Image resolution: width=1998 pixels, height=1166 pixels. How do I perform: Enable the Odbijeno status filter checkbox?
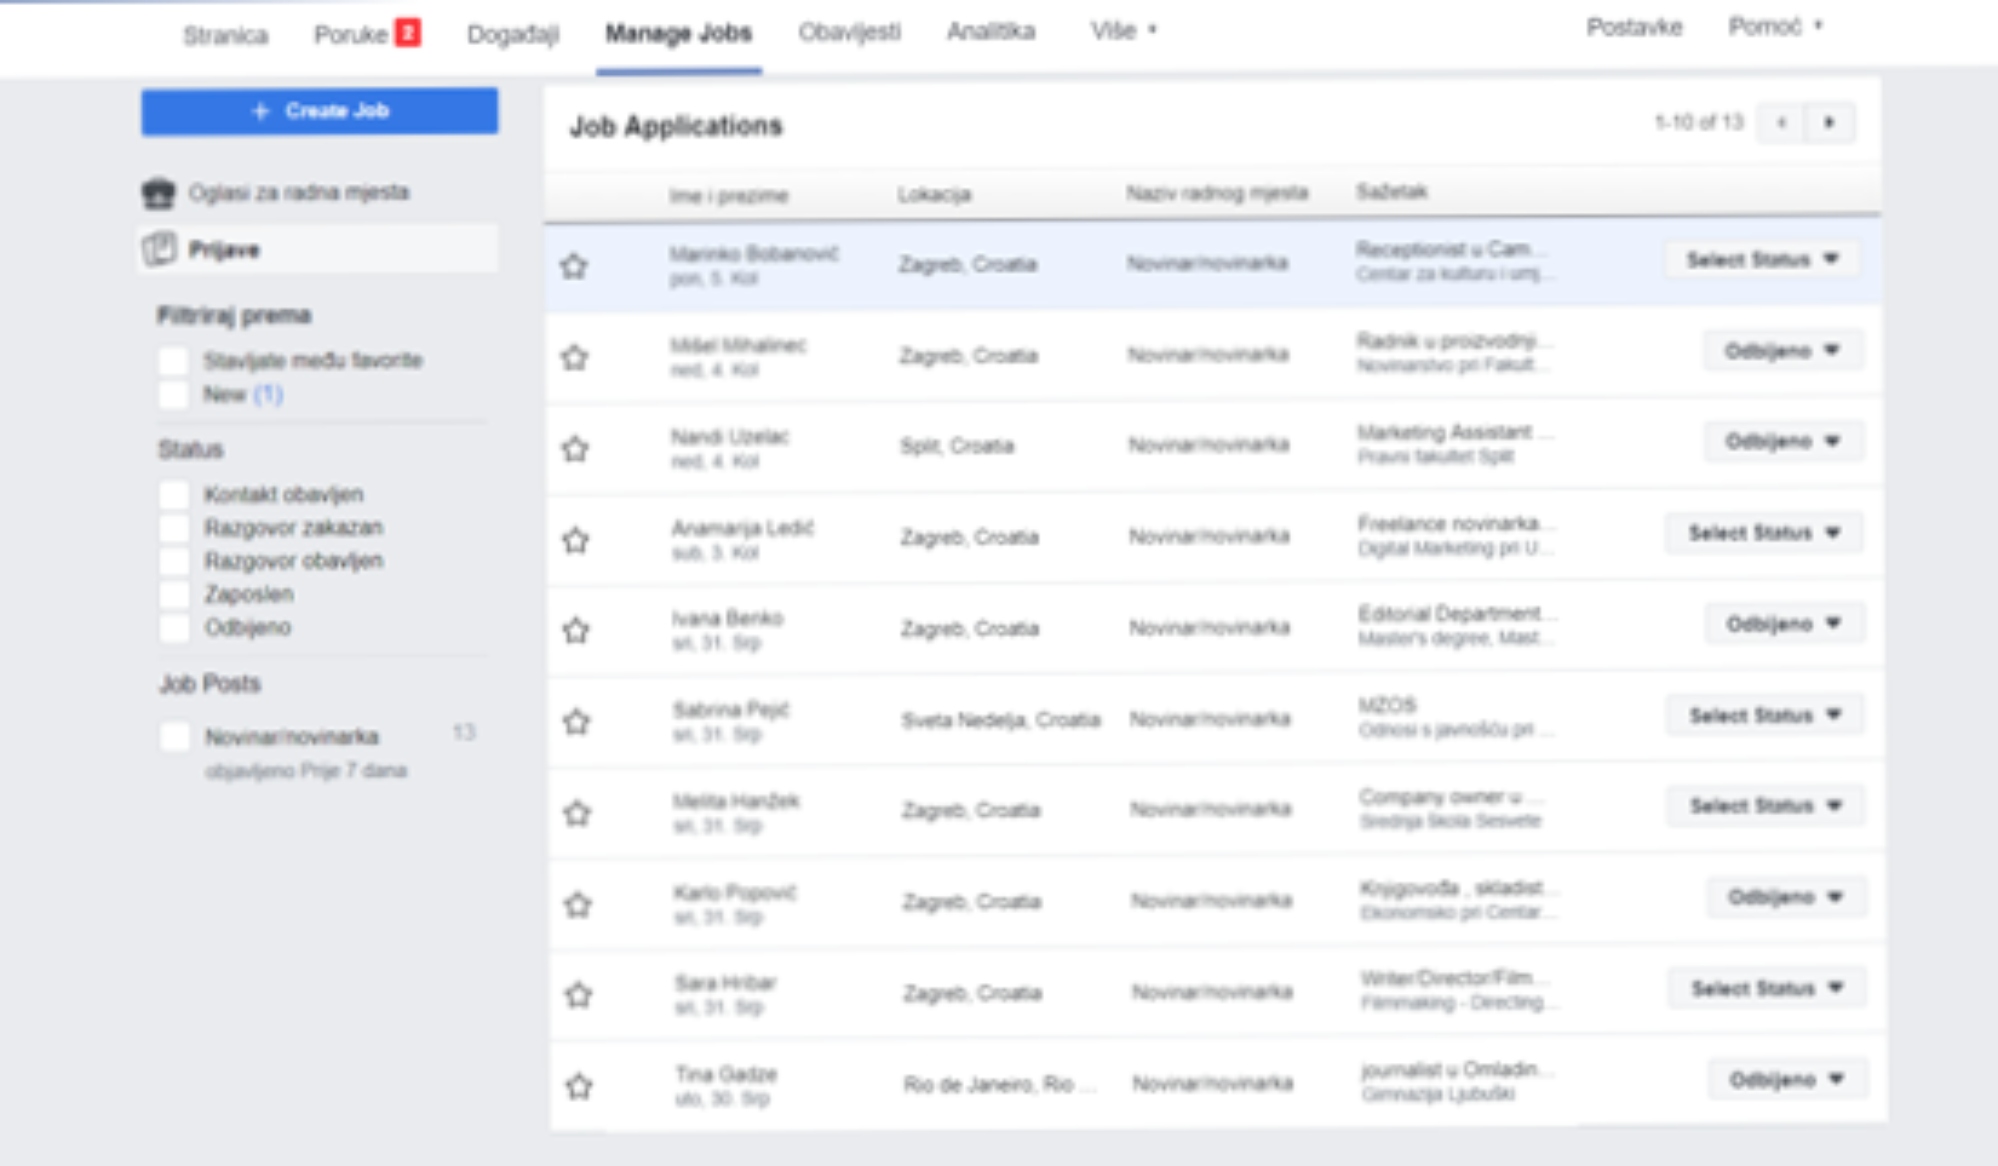[174, 628]
